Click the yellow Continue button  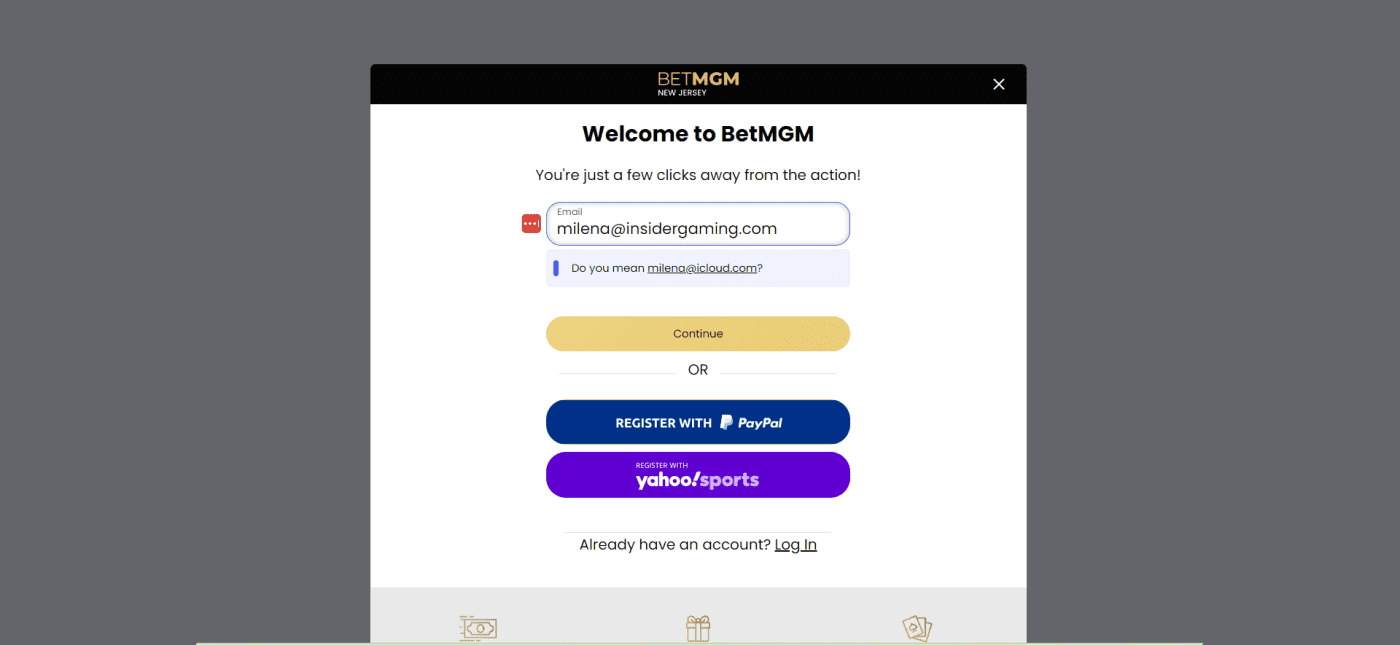pyautogui.click(x=698, y=334)
